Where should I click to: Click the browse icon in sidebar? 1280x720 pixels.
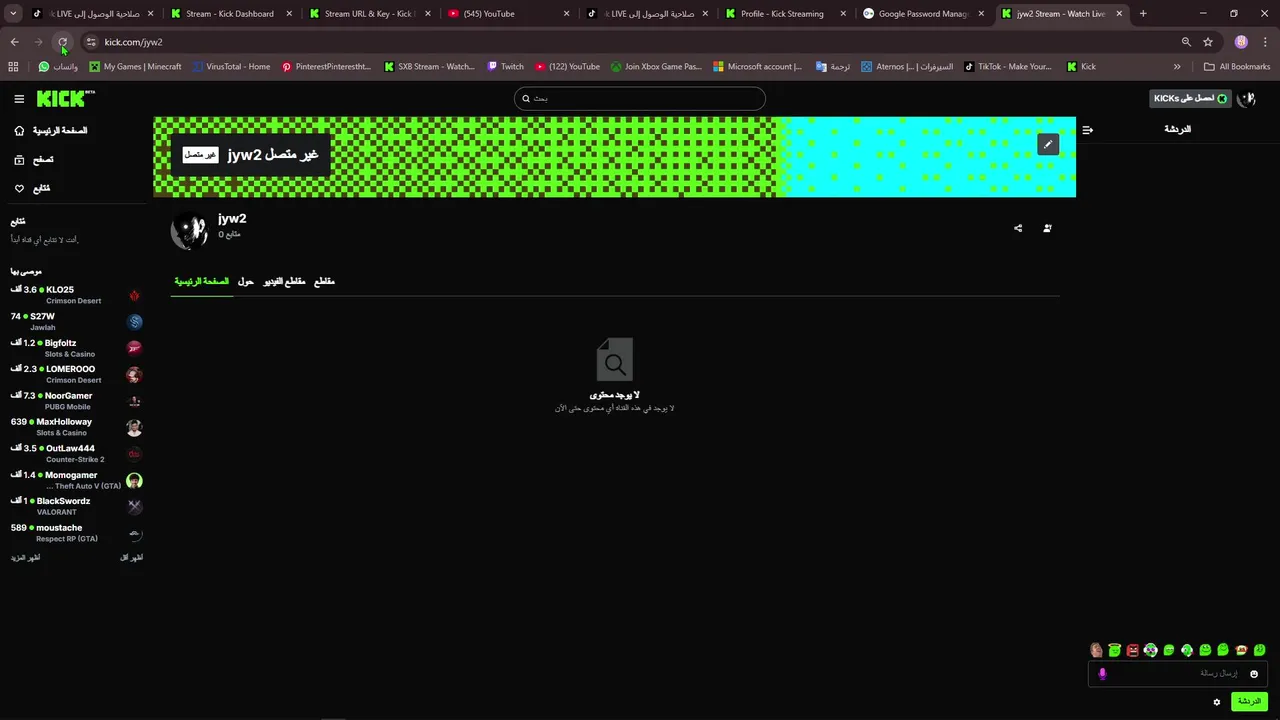(x=19, y=160)
